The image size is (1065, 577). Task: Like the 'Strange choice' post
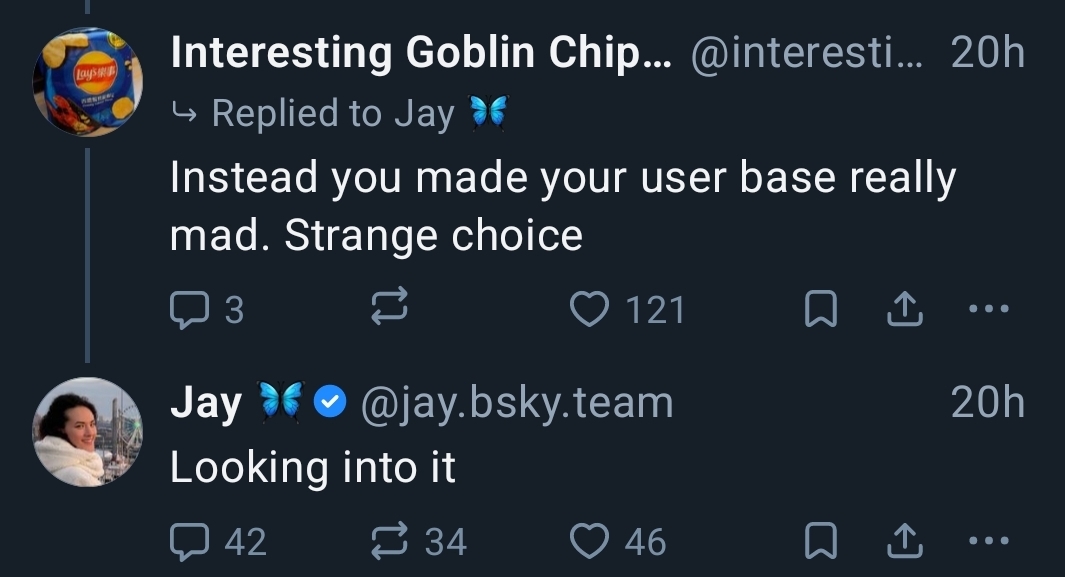pyautogui.click(x=590, y=310)
